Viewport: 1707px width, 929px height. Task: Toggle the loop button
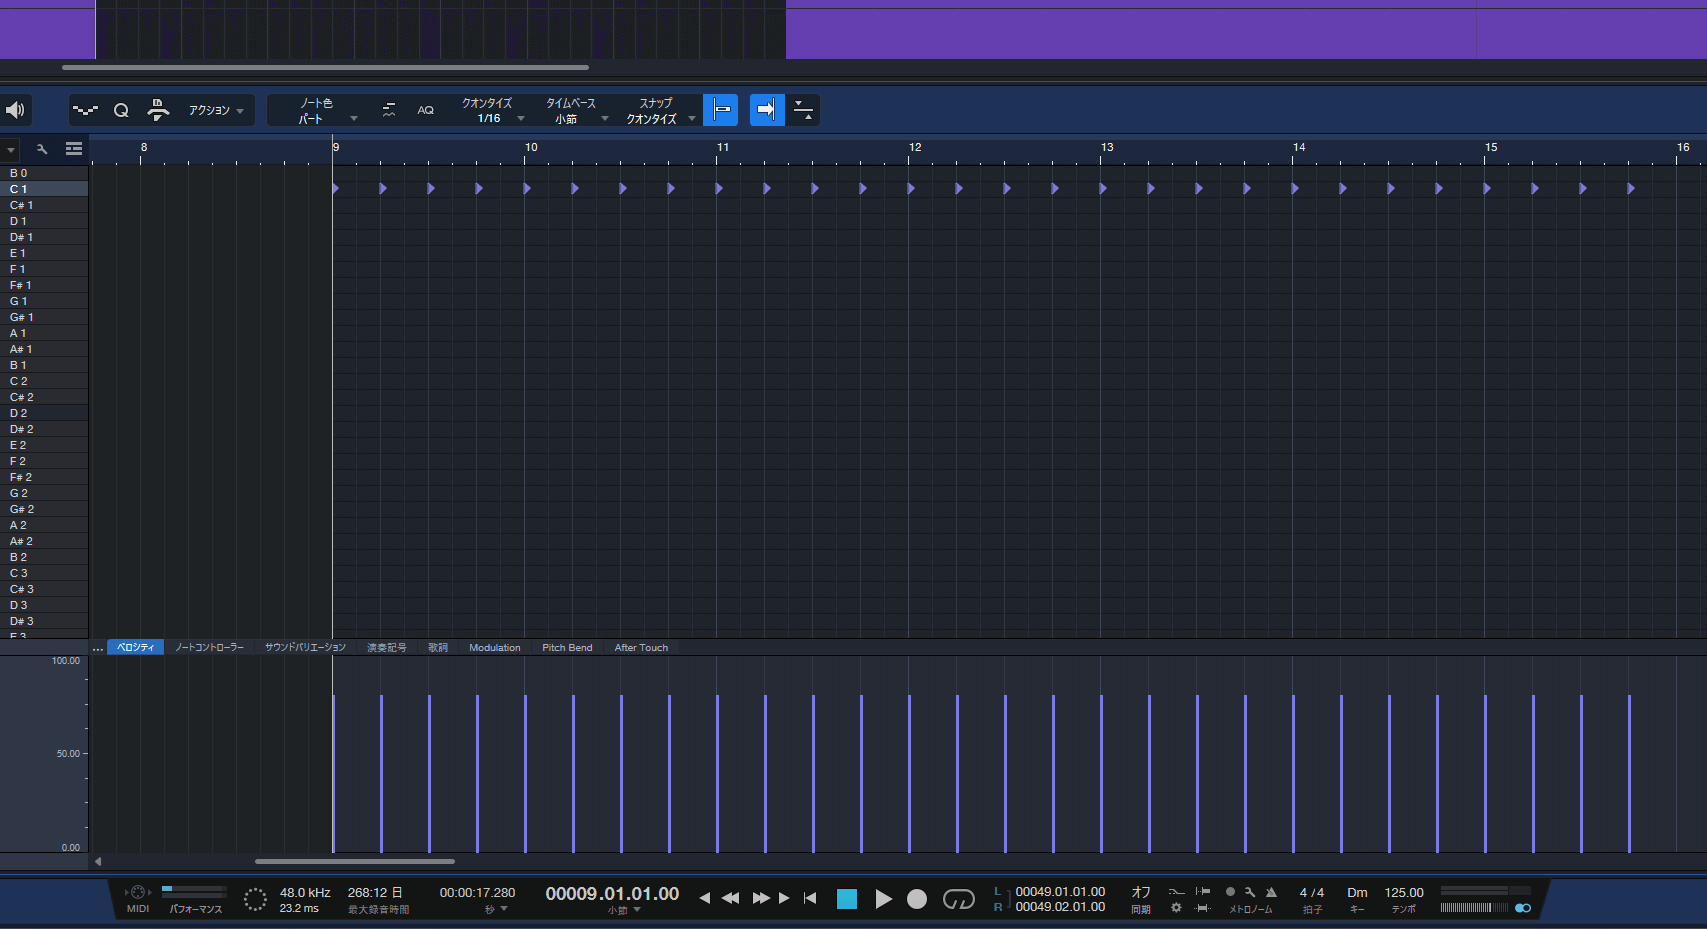click(959, 899)
